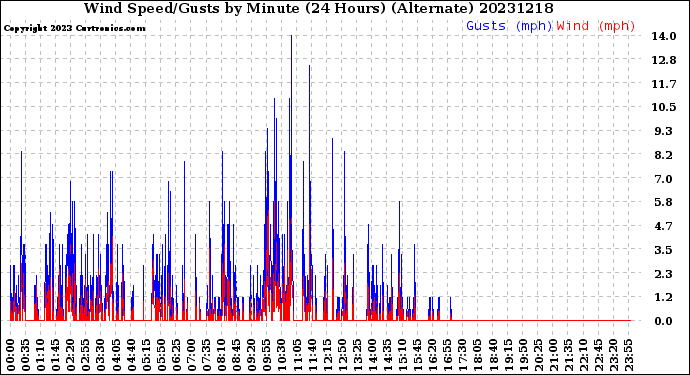Click the 12:15 time axis label

[327, 355]
